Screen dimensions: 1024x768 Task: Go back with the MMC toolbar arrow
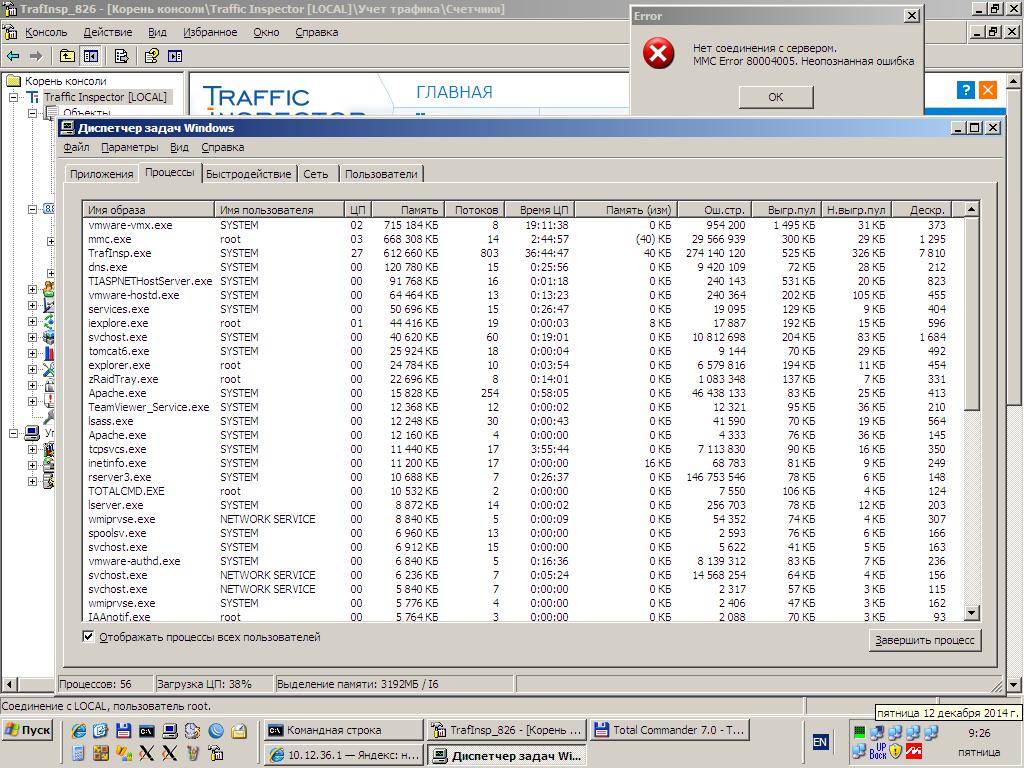(x=13, y=57)
